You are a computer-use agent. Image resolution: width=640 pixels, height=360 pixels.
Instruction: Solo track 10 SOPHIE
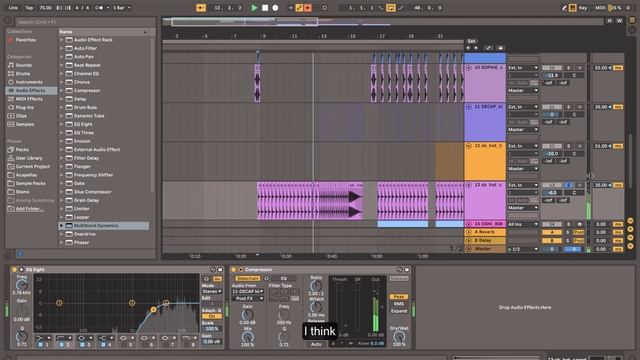pyautogui.click(x=568, y=68)
